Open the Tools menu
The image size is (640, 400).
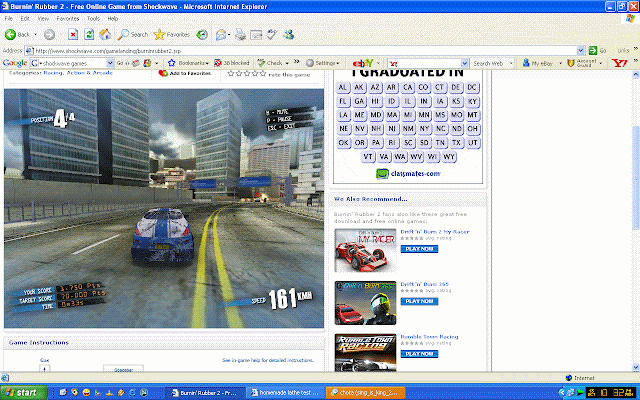tap(93, 18)
